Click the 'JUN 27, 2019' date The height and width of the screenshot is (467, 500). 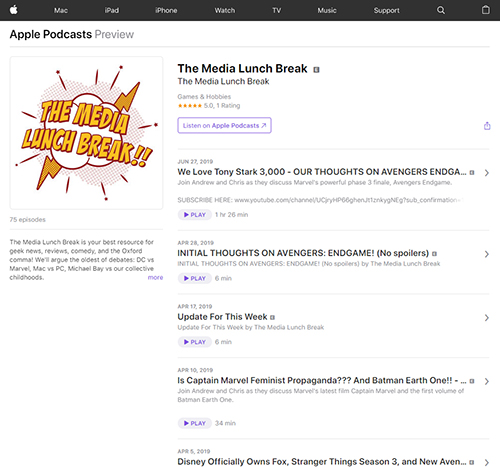coord(195,162)
